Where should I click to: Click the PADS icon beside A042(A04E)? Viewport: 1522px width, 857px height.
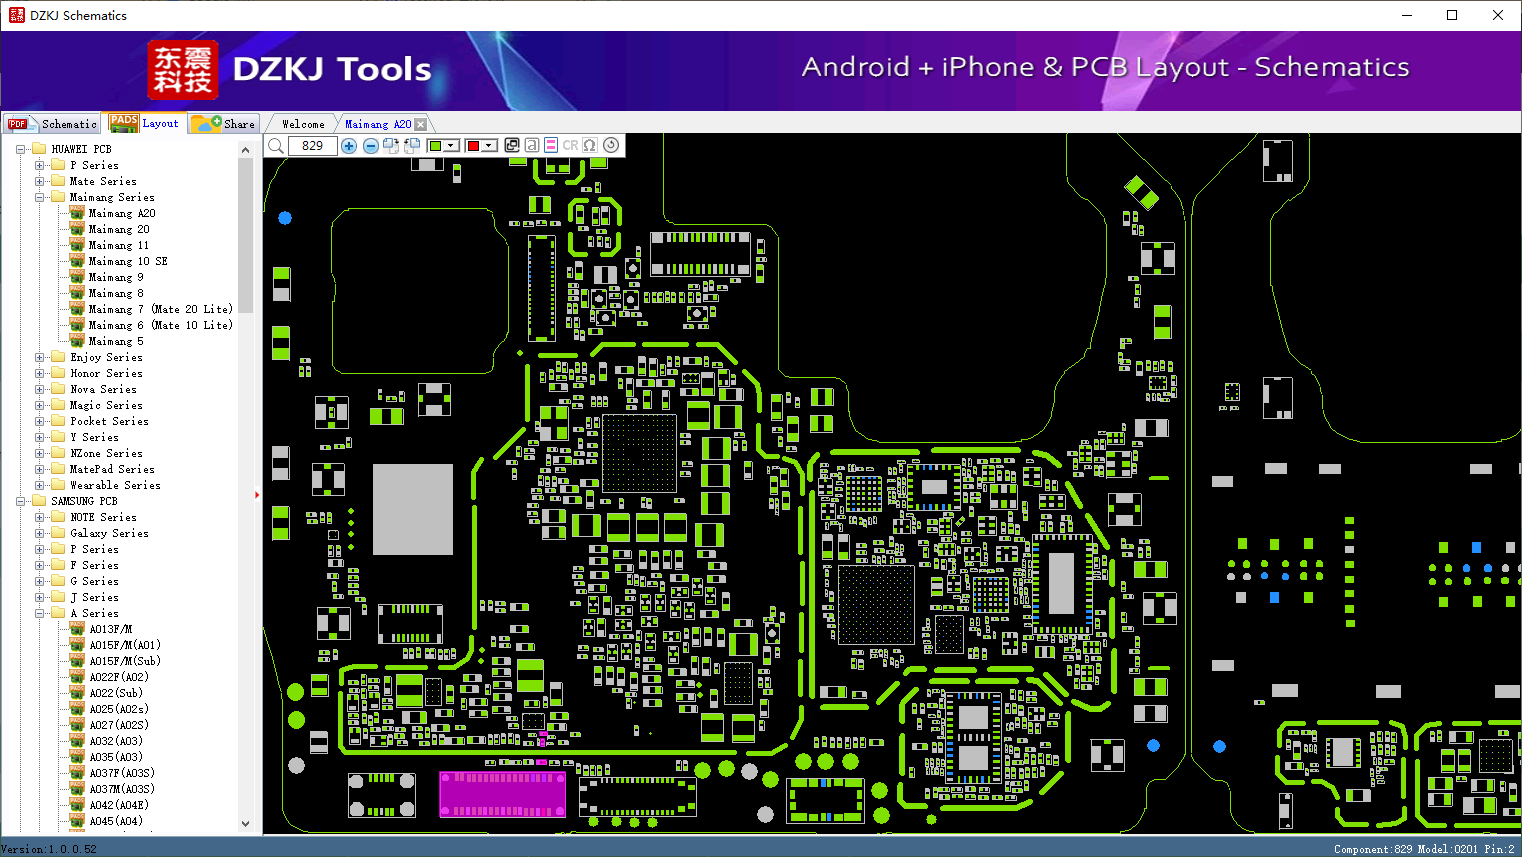click(77, 805)
